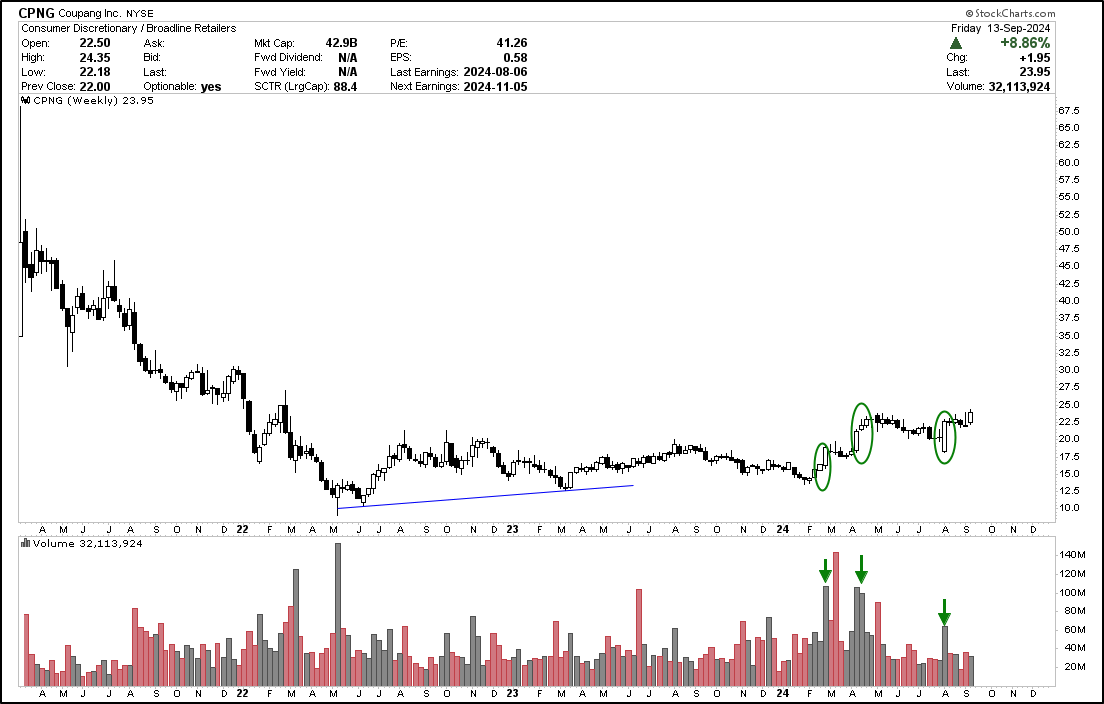Image resolution: width=1104 pixels, height=704 pixels.
Task: Click the 50.0 label on the price axis
Action: click(x=1069, y=232)
